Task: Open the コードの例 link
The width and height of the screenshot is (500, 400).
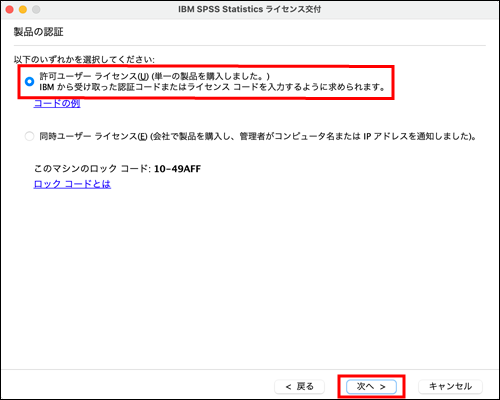Action: point(57,104)
